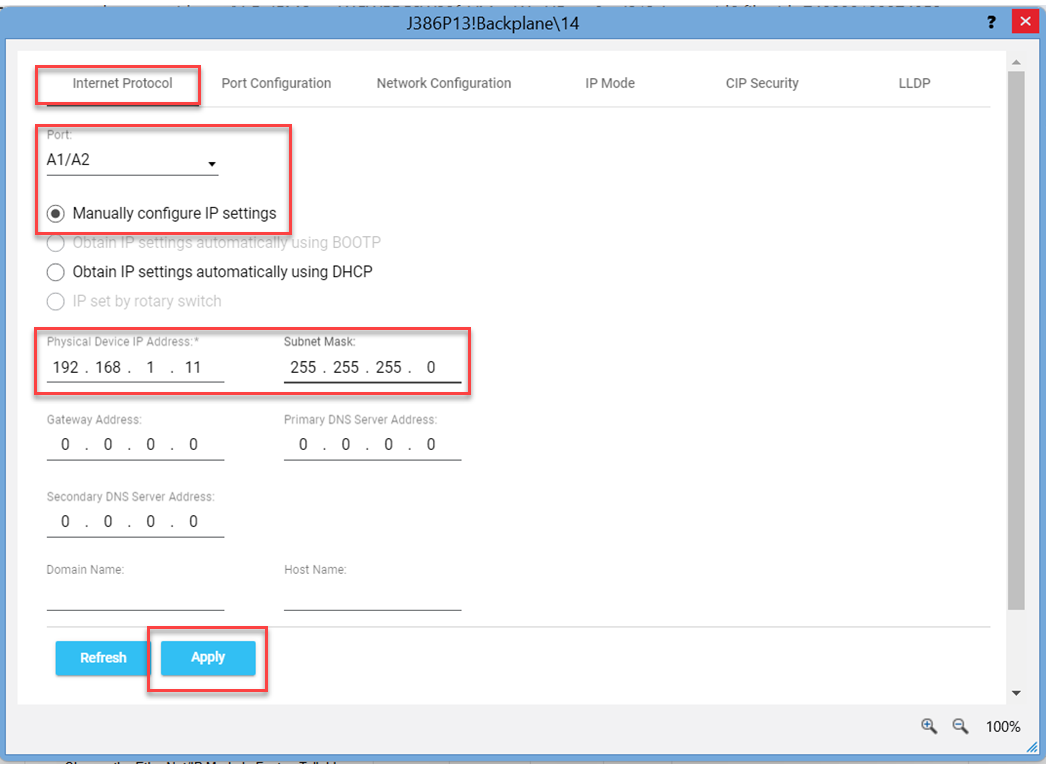Click the zoom in magnifier icon
Image resolution: width=1046 pixels, height=766 pixels.
pos(928,727)
